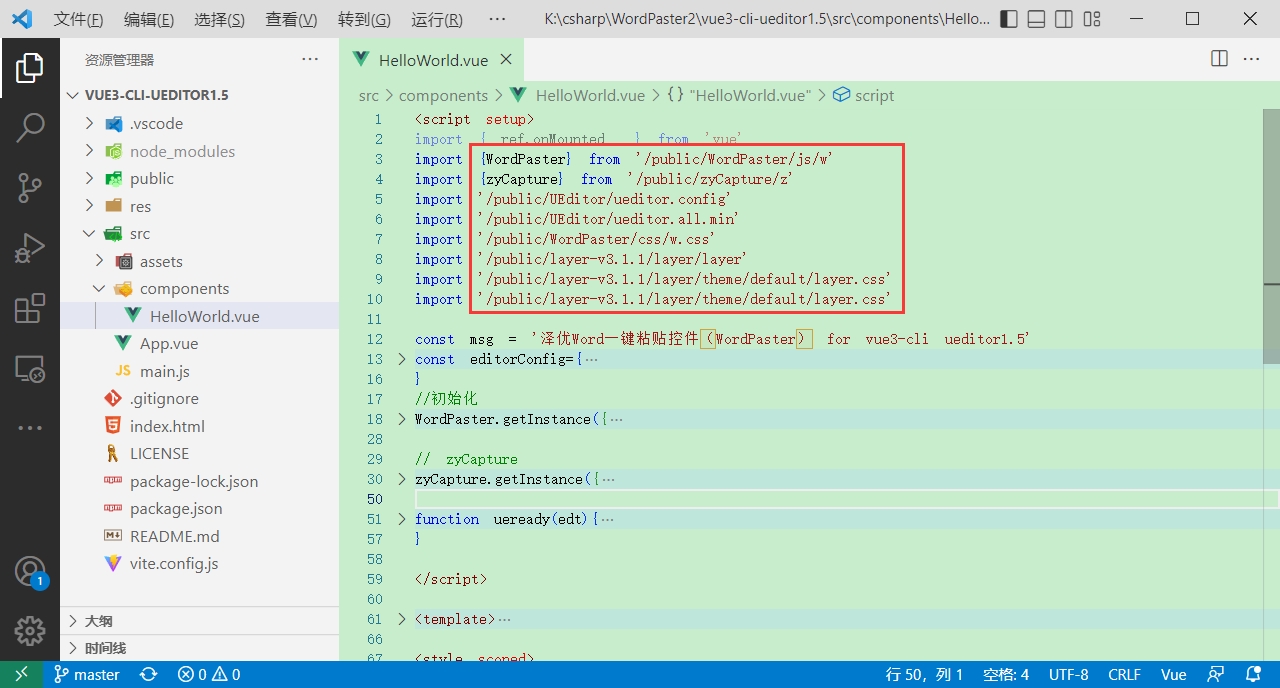
Task: Open Run and Debug view
Action: 30,248
